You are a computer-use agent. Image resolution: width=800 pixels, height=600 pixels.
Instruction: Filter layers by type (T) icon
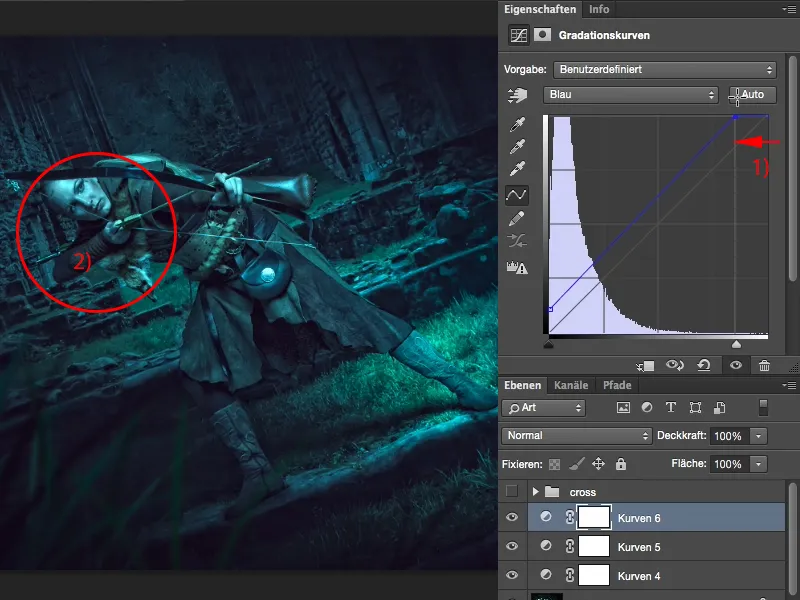point(670,408)
